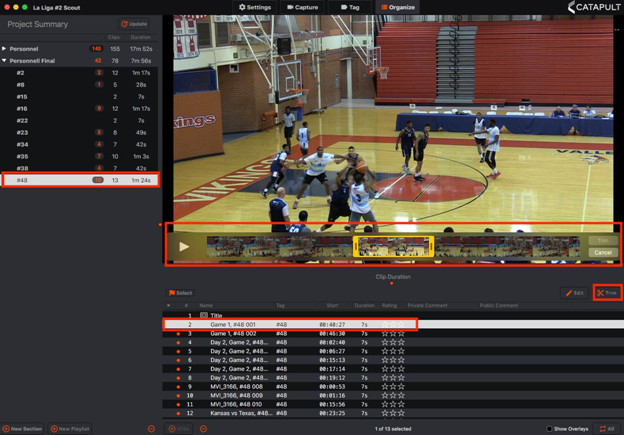Toggle the orange dot on row 3
Screen dimensions: 624x435
[x=178, y=333]
